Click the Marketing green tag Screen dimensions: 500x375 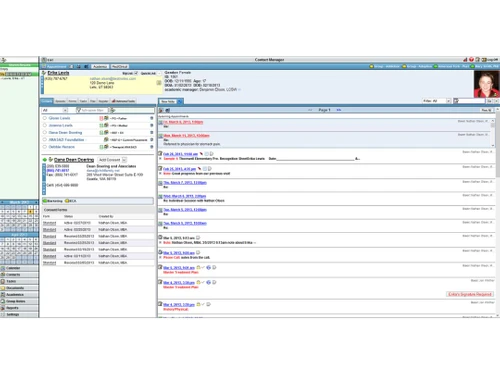tap(53, 201)
